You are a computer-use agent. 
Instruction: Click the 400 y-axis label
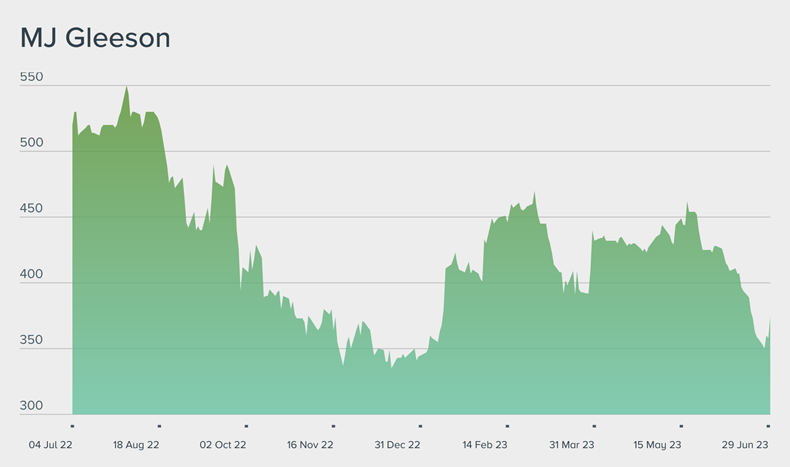32,275
